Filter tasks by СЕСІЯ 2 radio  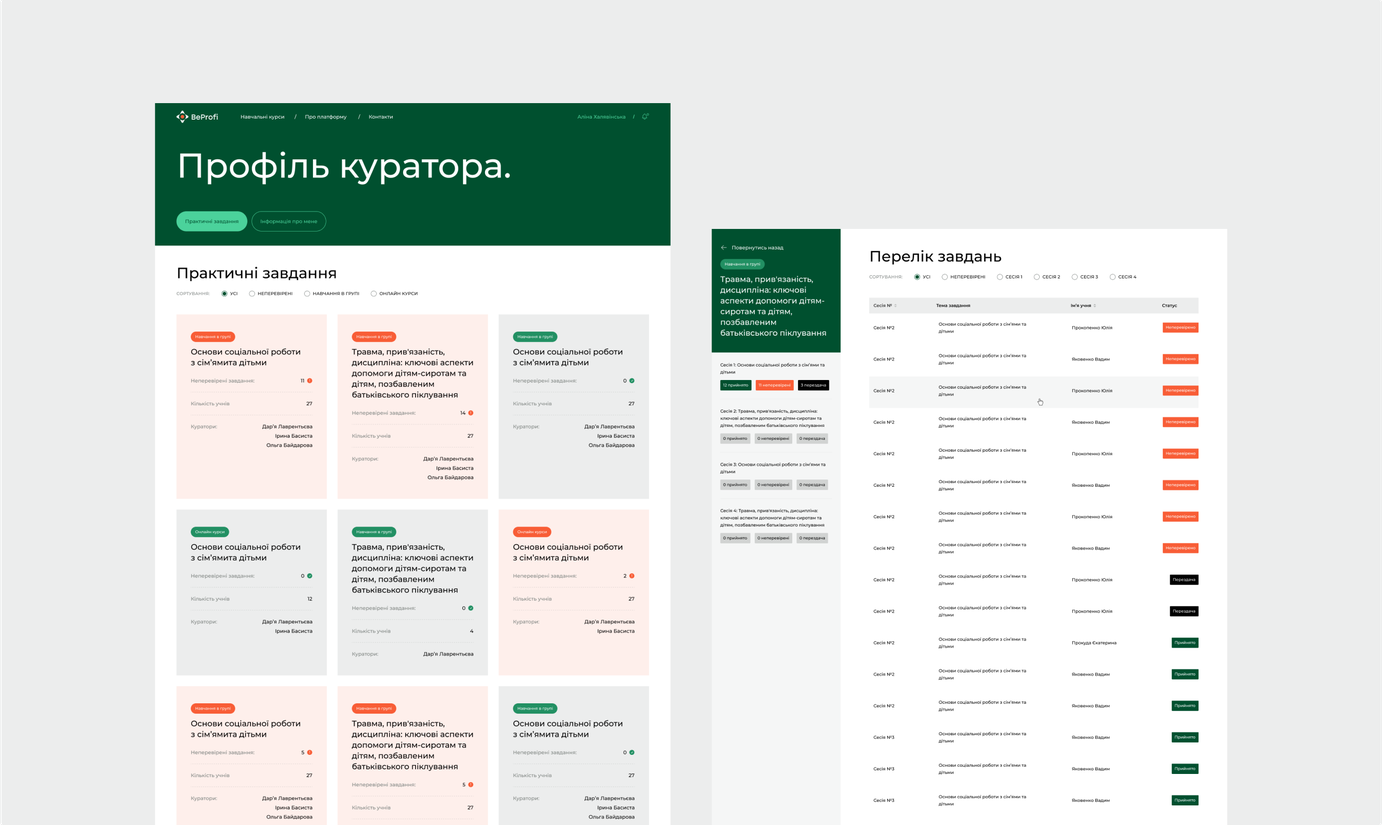[1037, 277]
